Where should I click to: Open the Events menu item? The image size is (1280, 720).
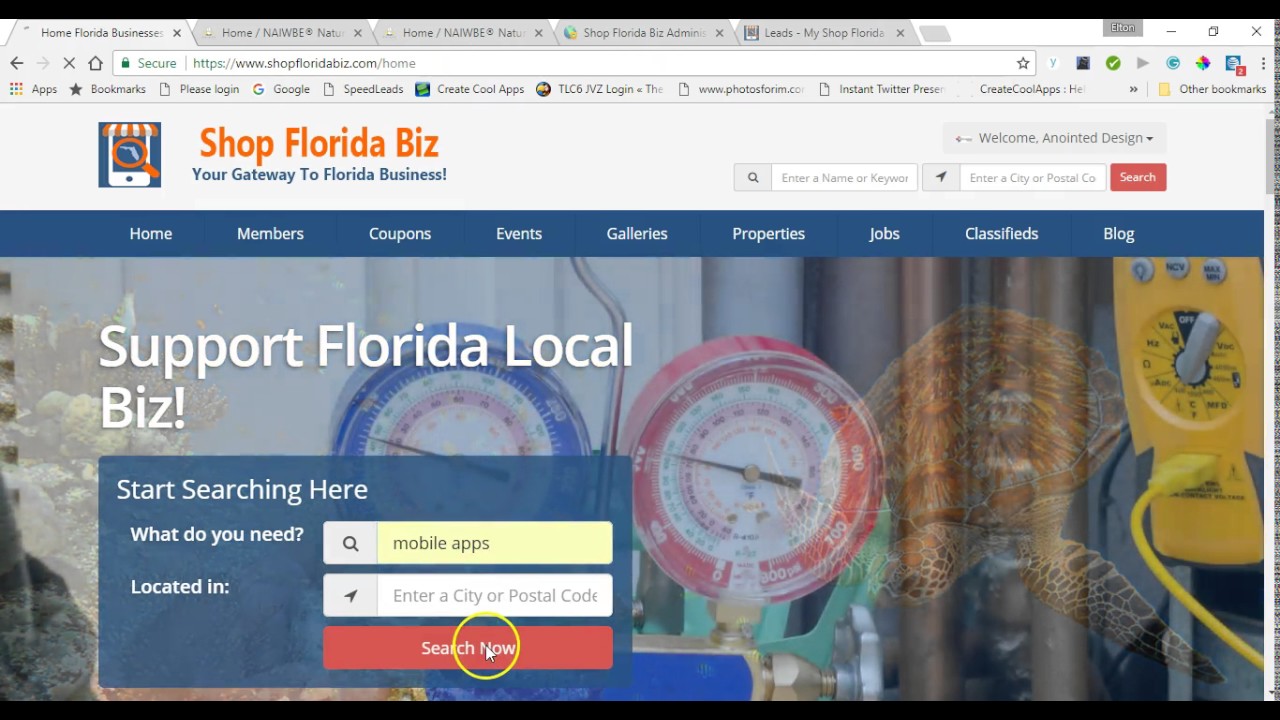tap(519, 233)
